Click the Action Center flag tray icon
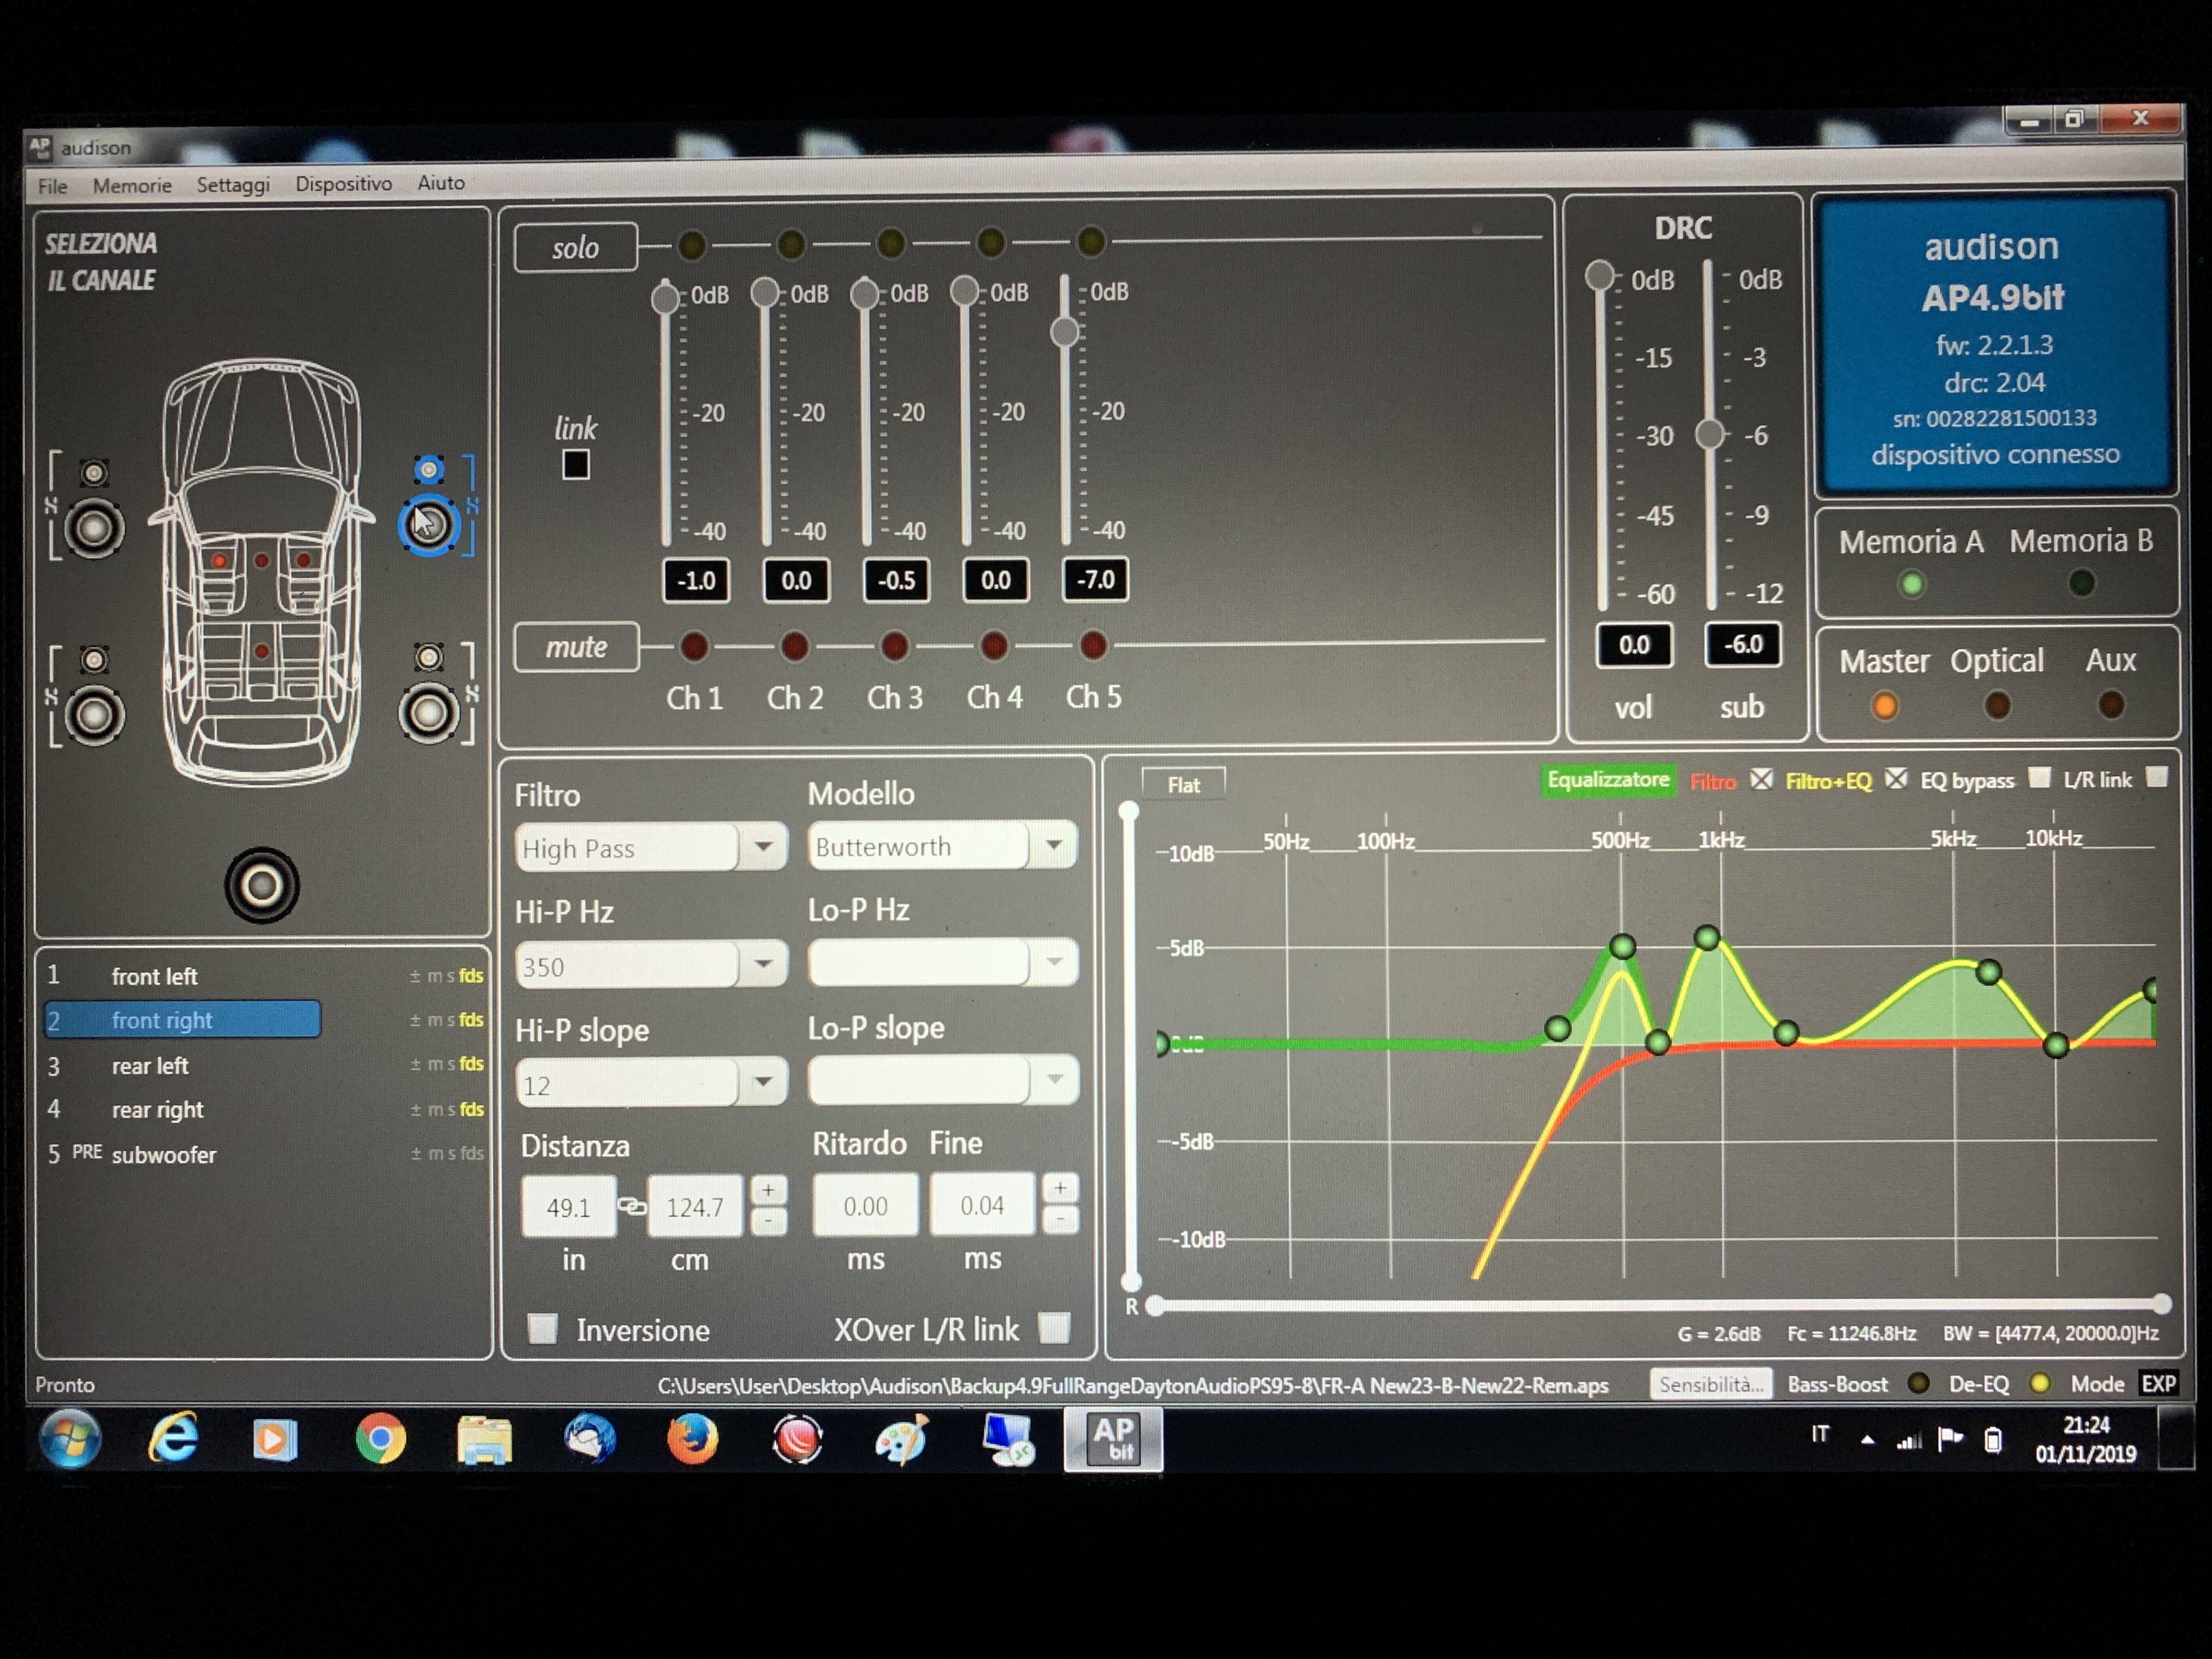 tap(1950, 1439)
